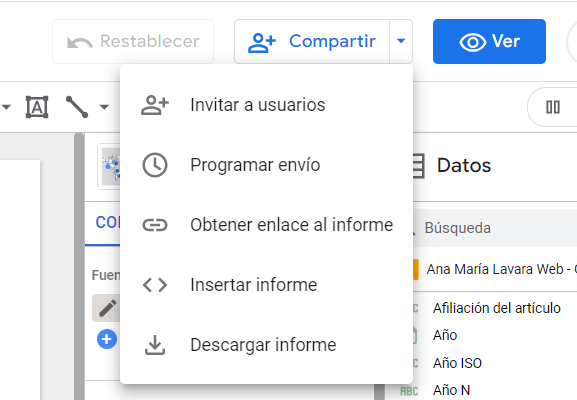The width and height of the screenshot is (577, 400).
Task: Click the Restablecer undo button
Action: 133,42
